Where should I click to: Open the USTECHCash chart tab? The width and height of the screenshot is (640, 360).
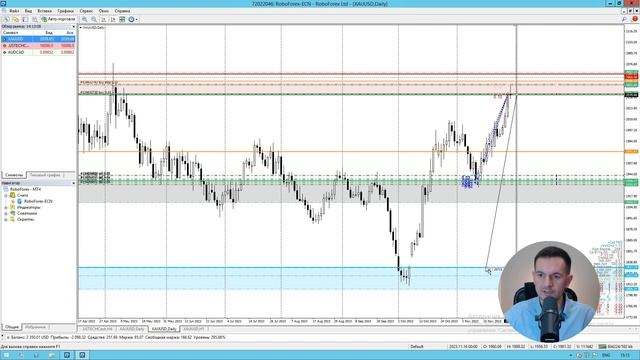pyautogui.click(x=97, y=329)
